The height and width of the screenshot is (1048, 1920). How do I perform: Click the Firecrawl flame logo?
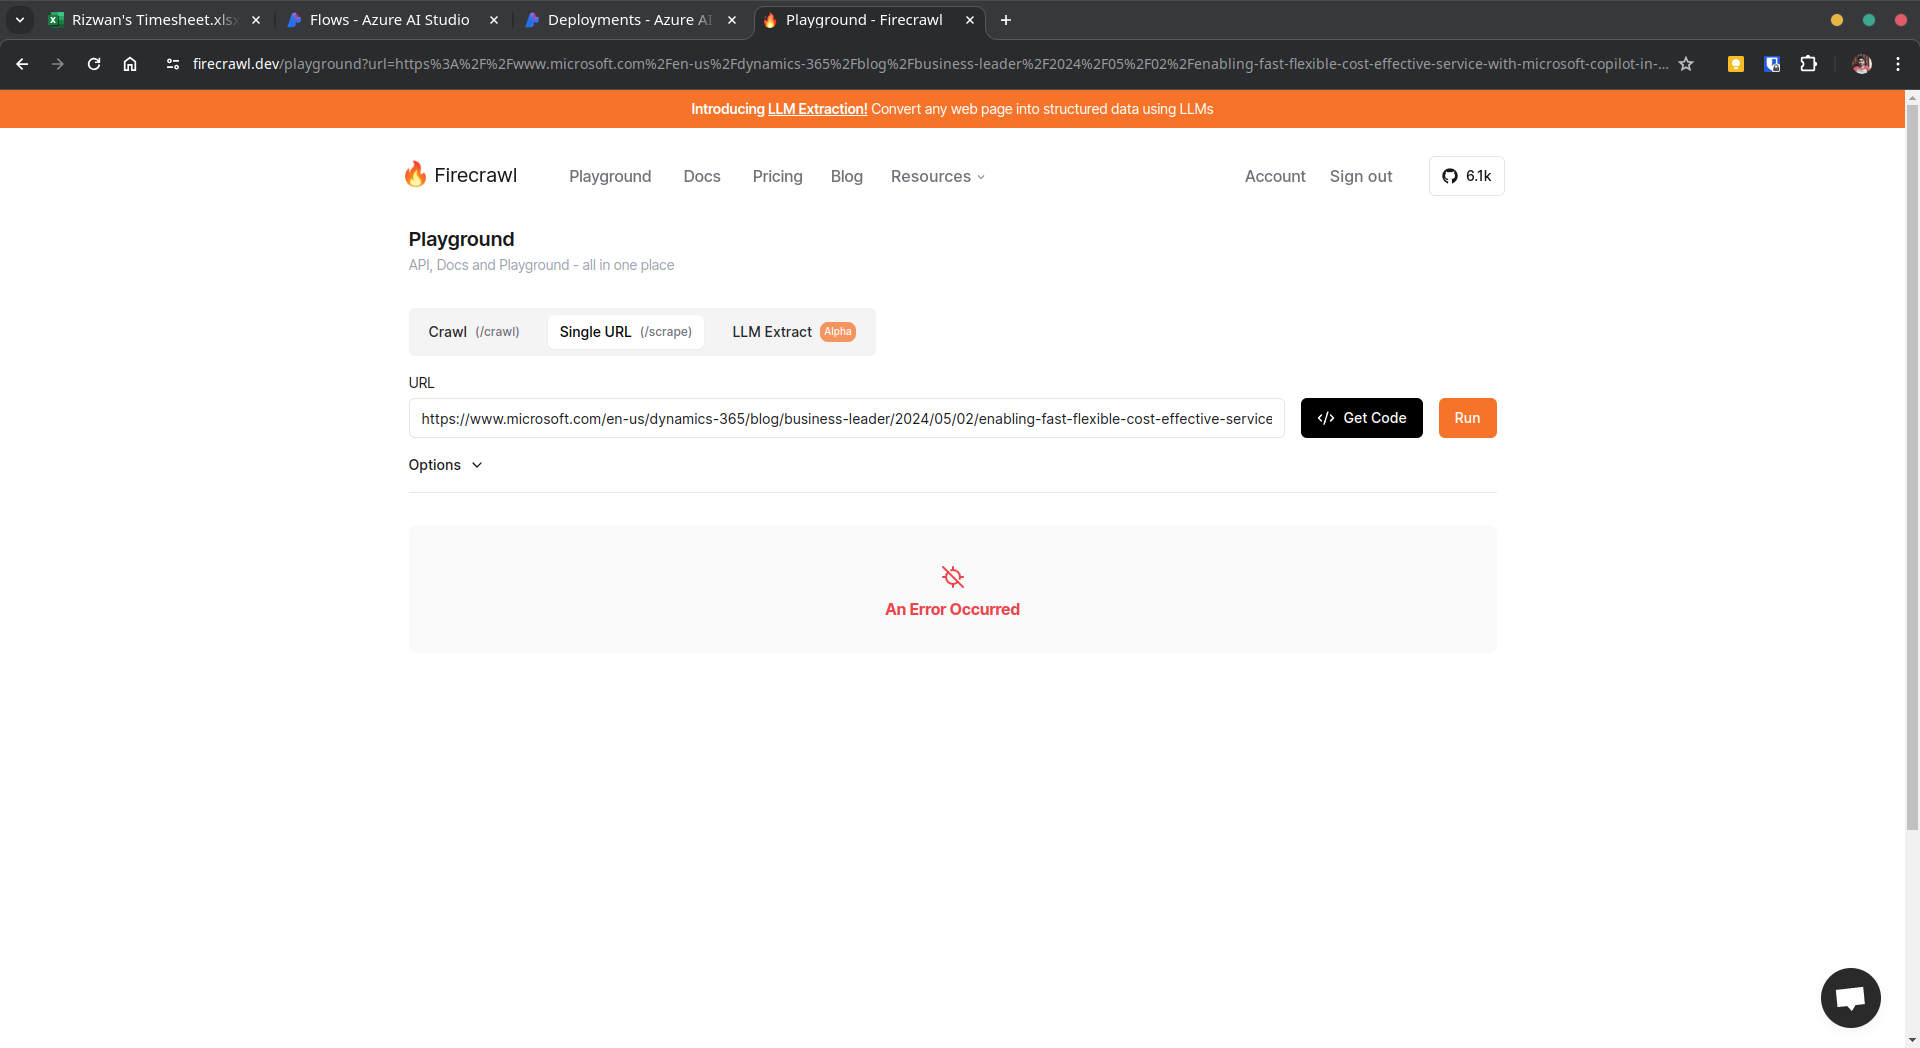click(415, 175)
